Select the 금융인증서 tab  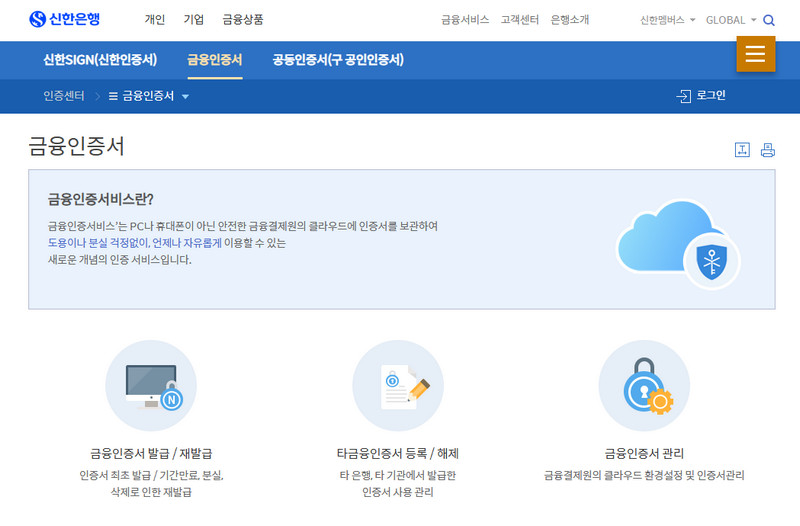click(215, 60)
